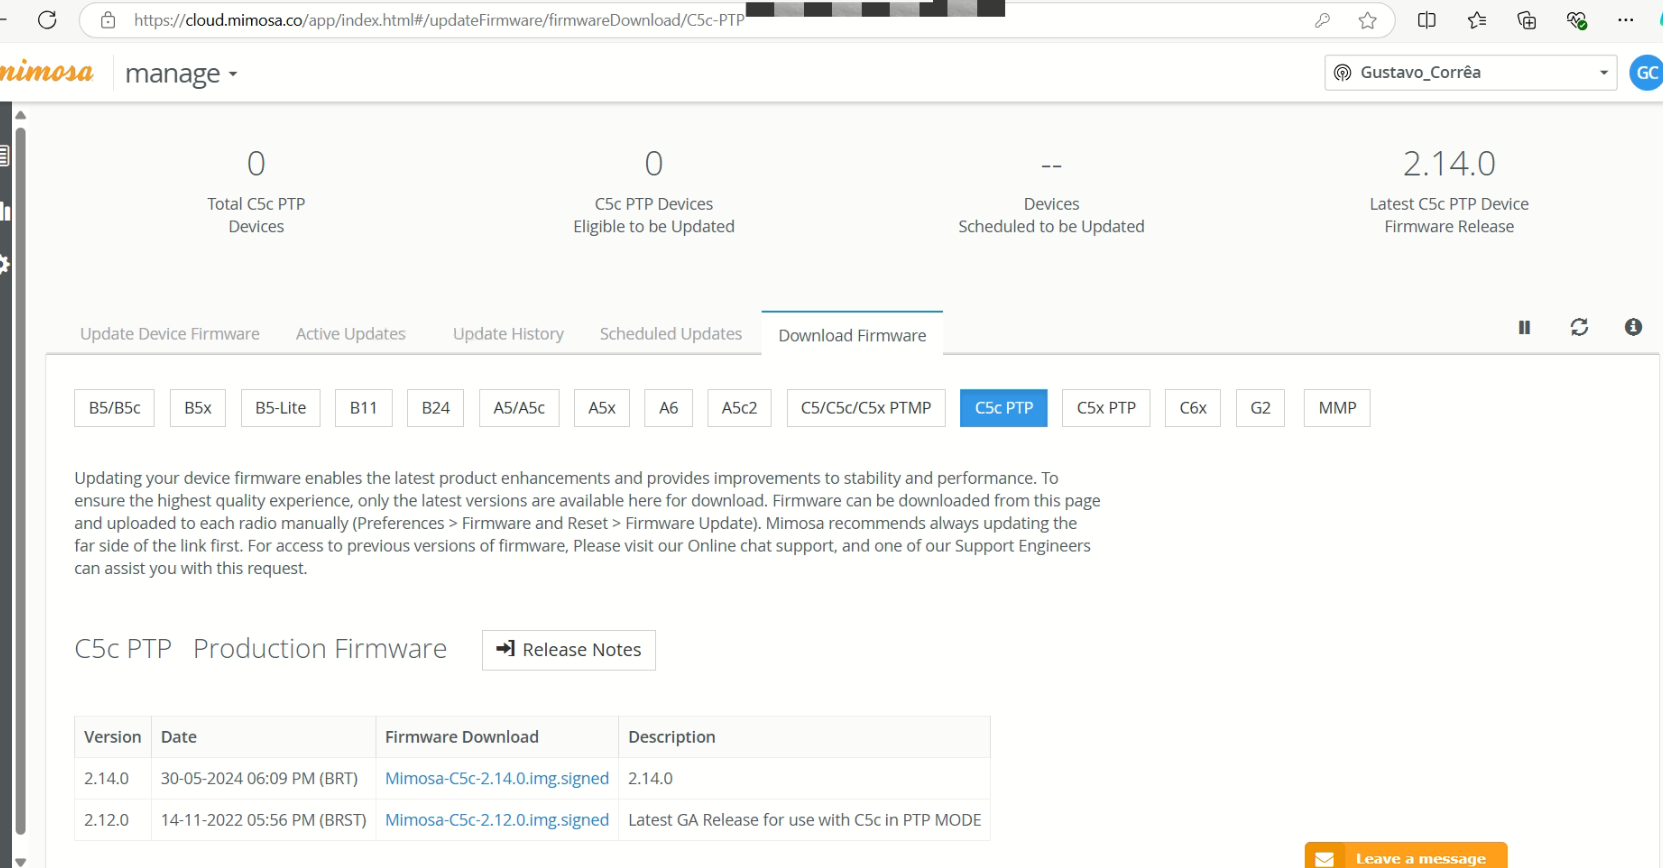Click version cell 2.12.0
Screen dimensions: 1663x868
pos(106,820)
